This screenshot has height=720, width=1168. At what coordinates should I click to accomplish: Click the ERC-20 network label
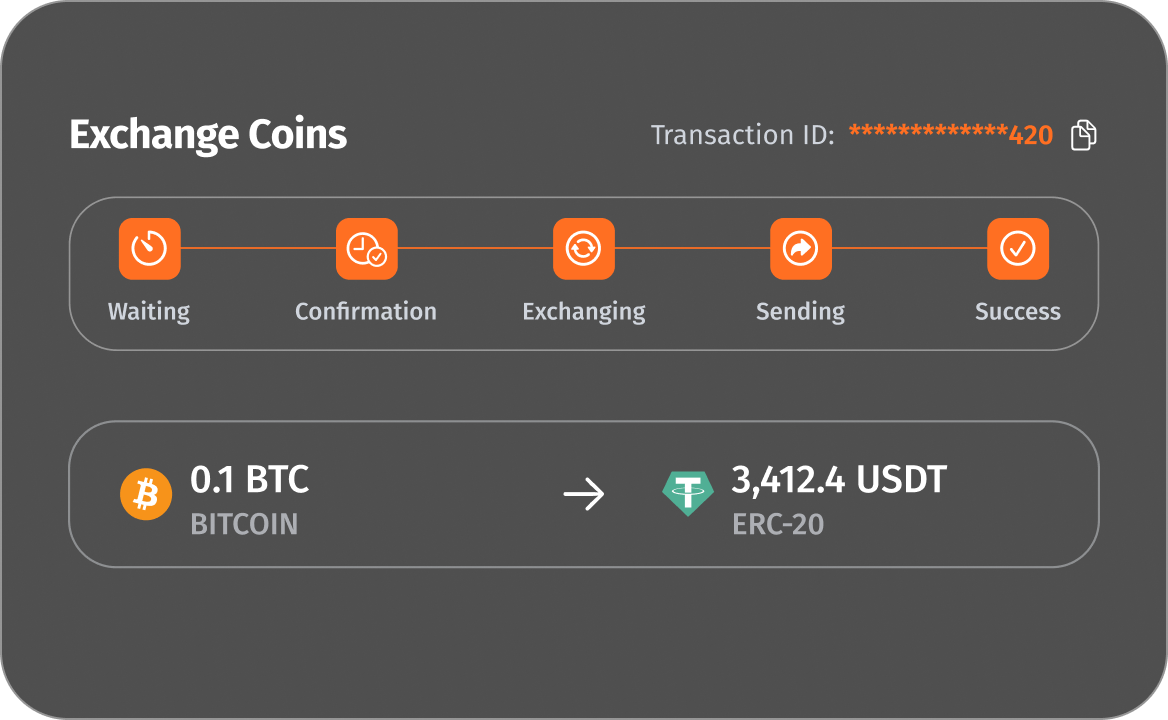click(778, 524)
